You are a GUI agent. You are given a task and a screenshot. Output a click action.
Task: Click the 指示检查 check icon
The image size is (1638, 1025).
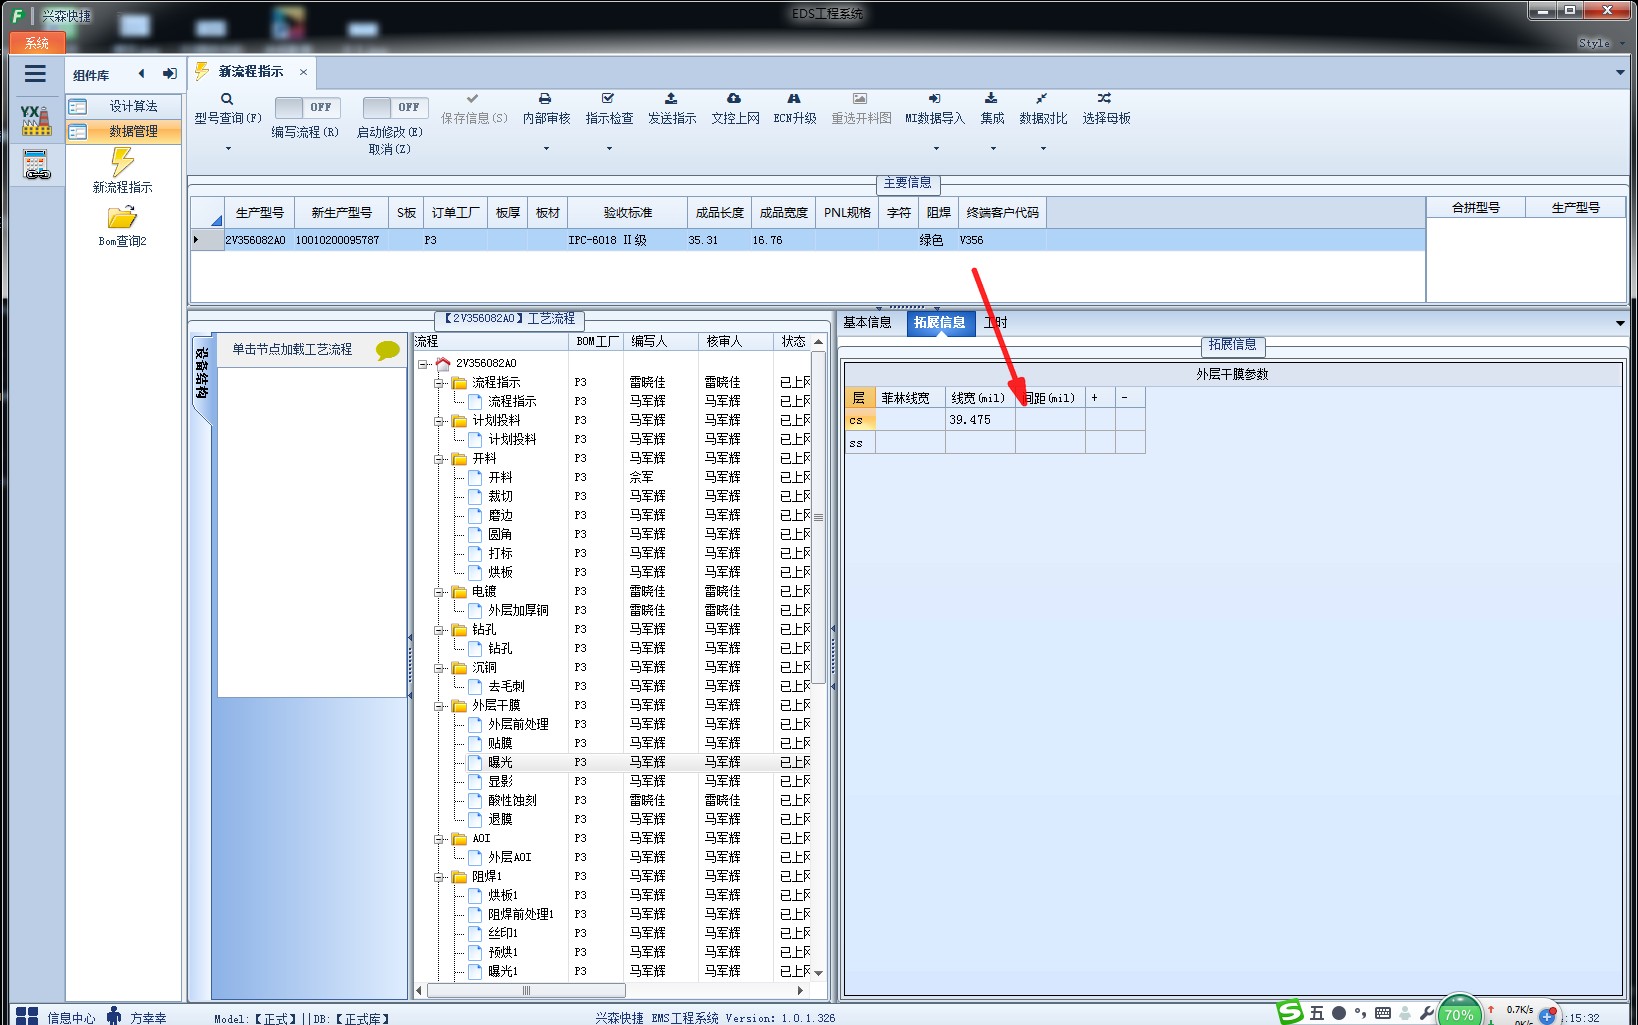(608, 99)
